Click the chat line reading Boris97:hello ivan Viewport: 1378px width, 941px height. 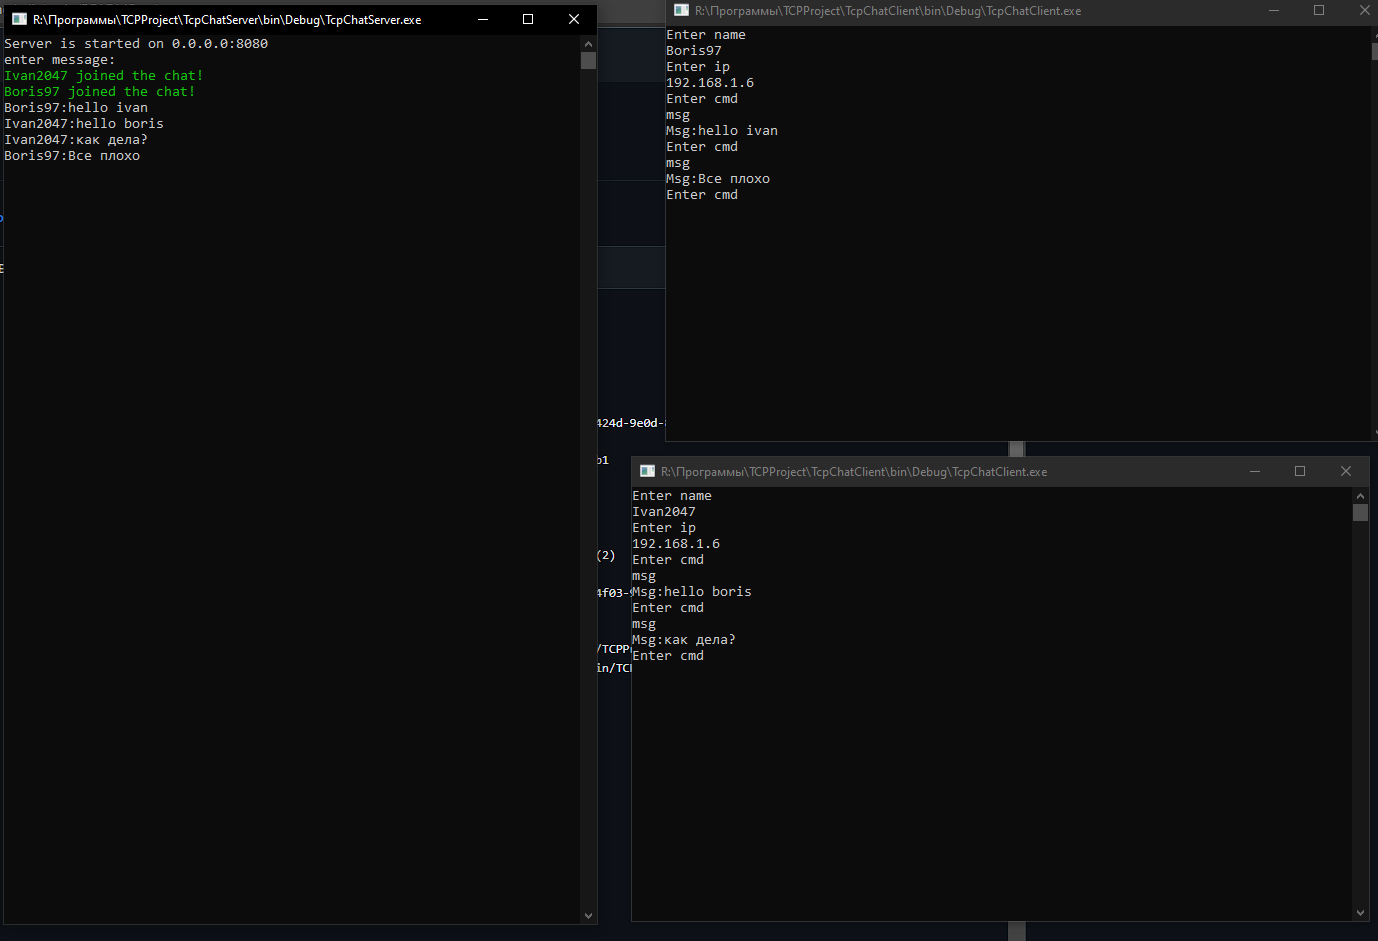tap(75, 107)
